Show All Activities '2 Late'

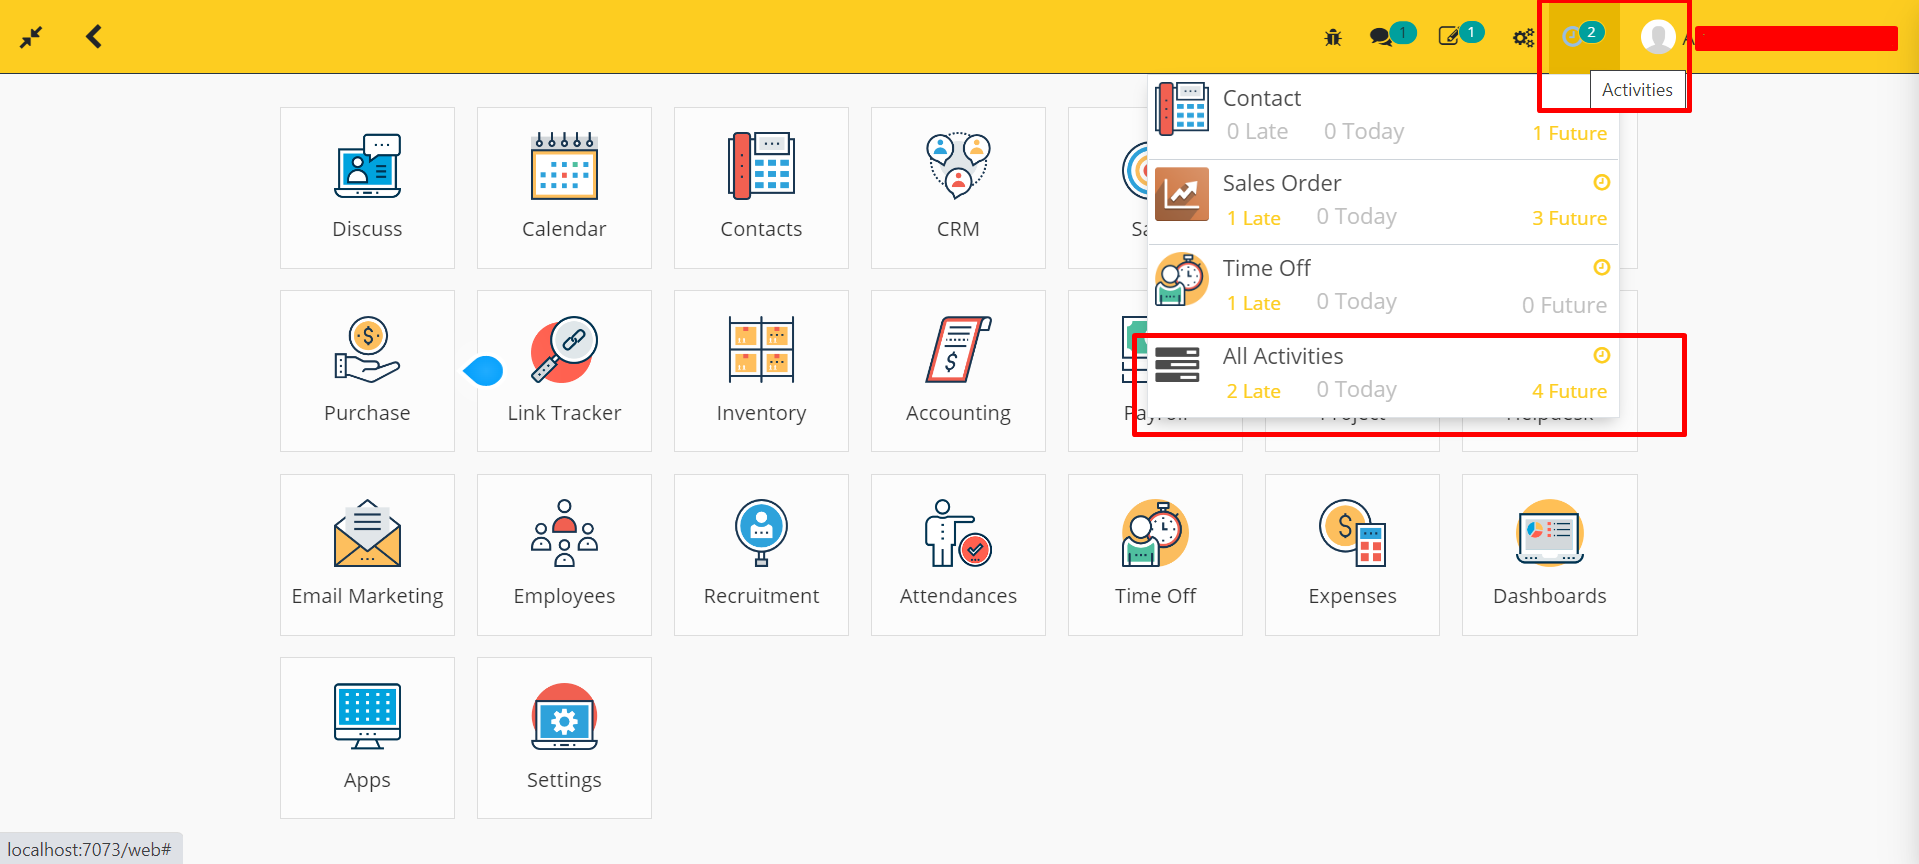point(1253,391)
